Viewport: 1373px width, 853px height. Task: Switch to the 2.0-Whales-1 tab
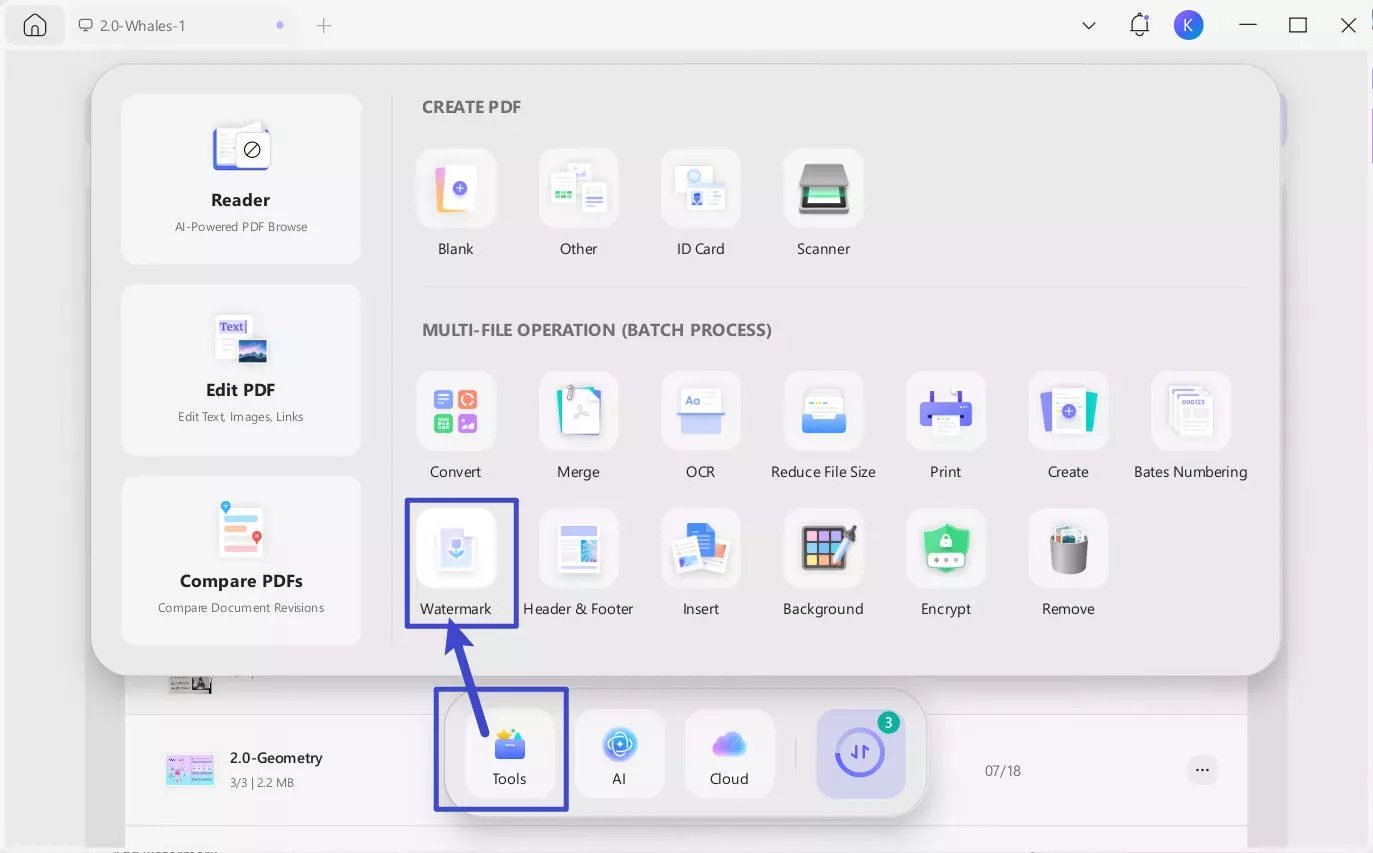tap(180, 26)
